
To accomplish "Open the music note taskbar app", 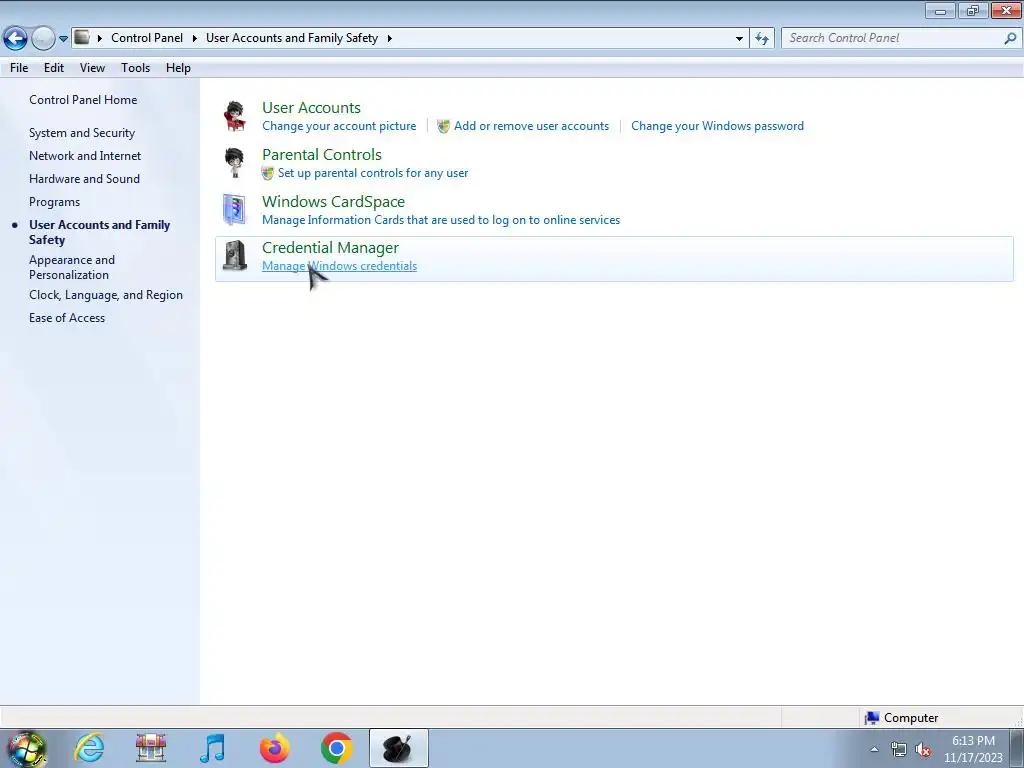I will point(212,748).
